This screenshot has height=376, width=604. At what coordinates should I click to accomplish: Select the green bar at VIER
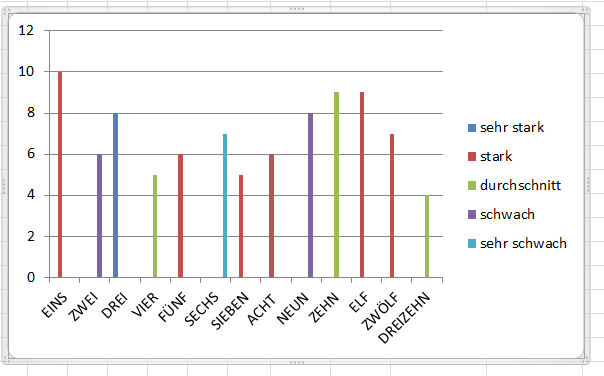pyautogui.click(x=155, y=226)
